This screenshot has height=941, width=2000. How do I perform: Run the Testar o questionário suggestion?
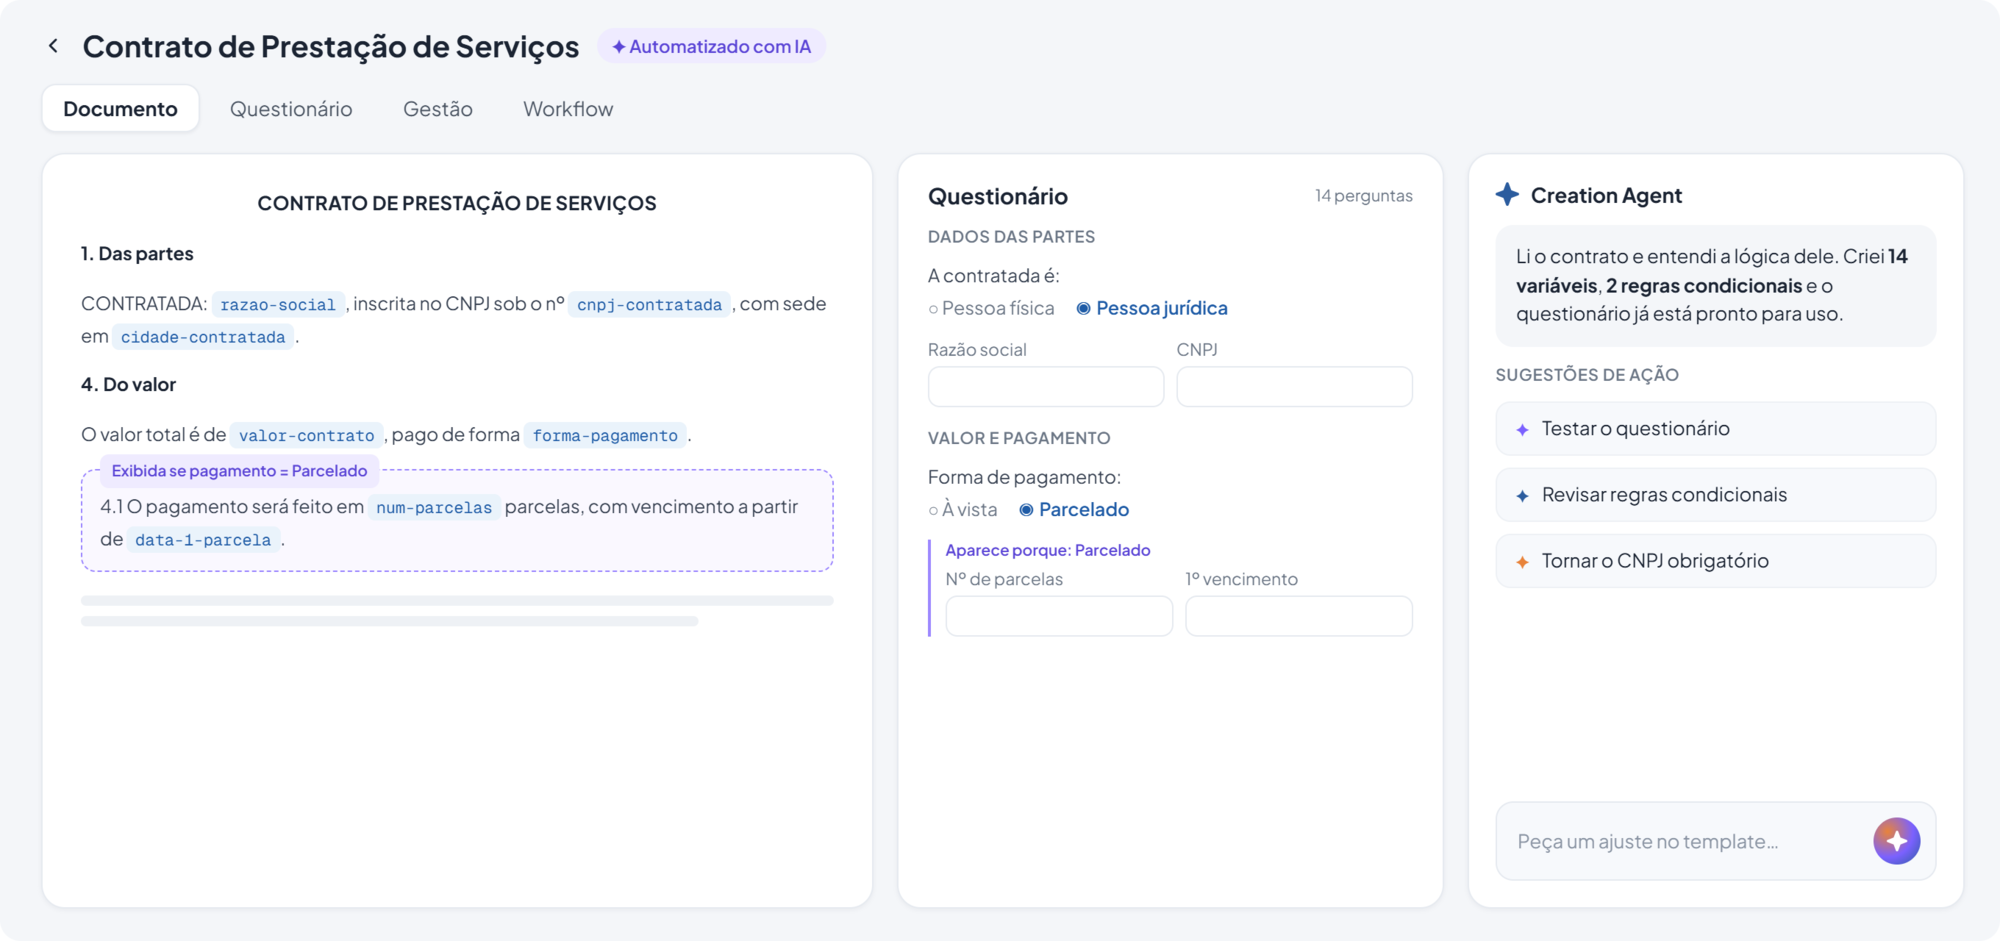(1716, 429)
